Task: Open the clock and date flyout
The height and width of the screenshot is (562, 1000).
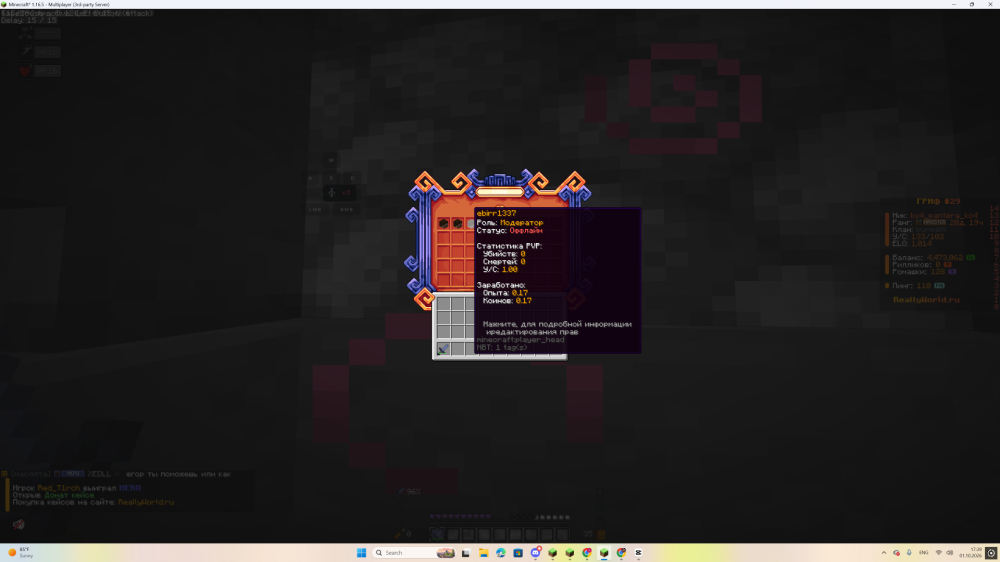Action: [973, 552]
